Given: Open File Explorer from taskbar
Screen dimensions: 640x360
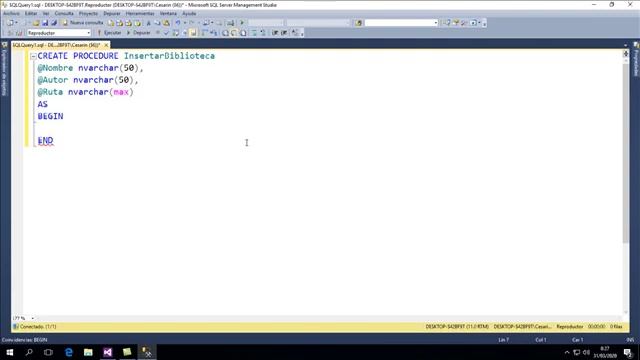Looking at the screenshot, I should click(88, 352).
